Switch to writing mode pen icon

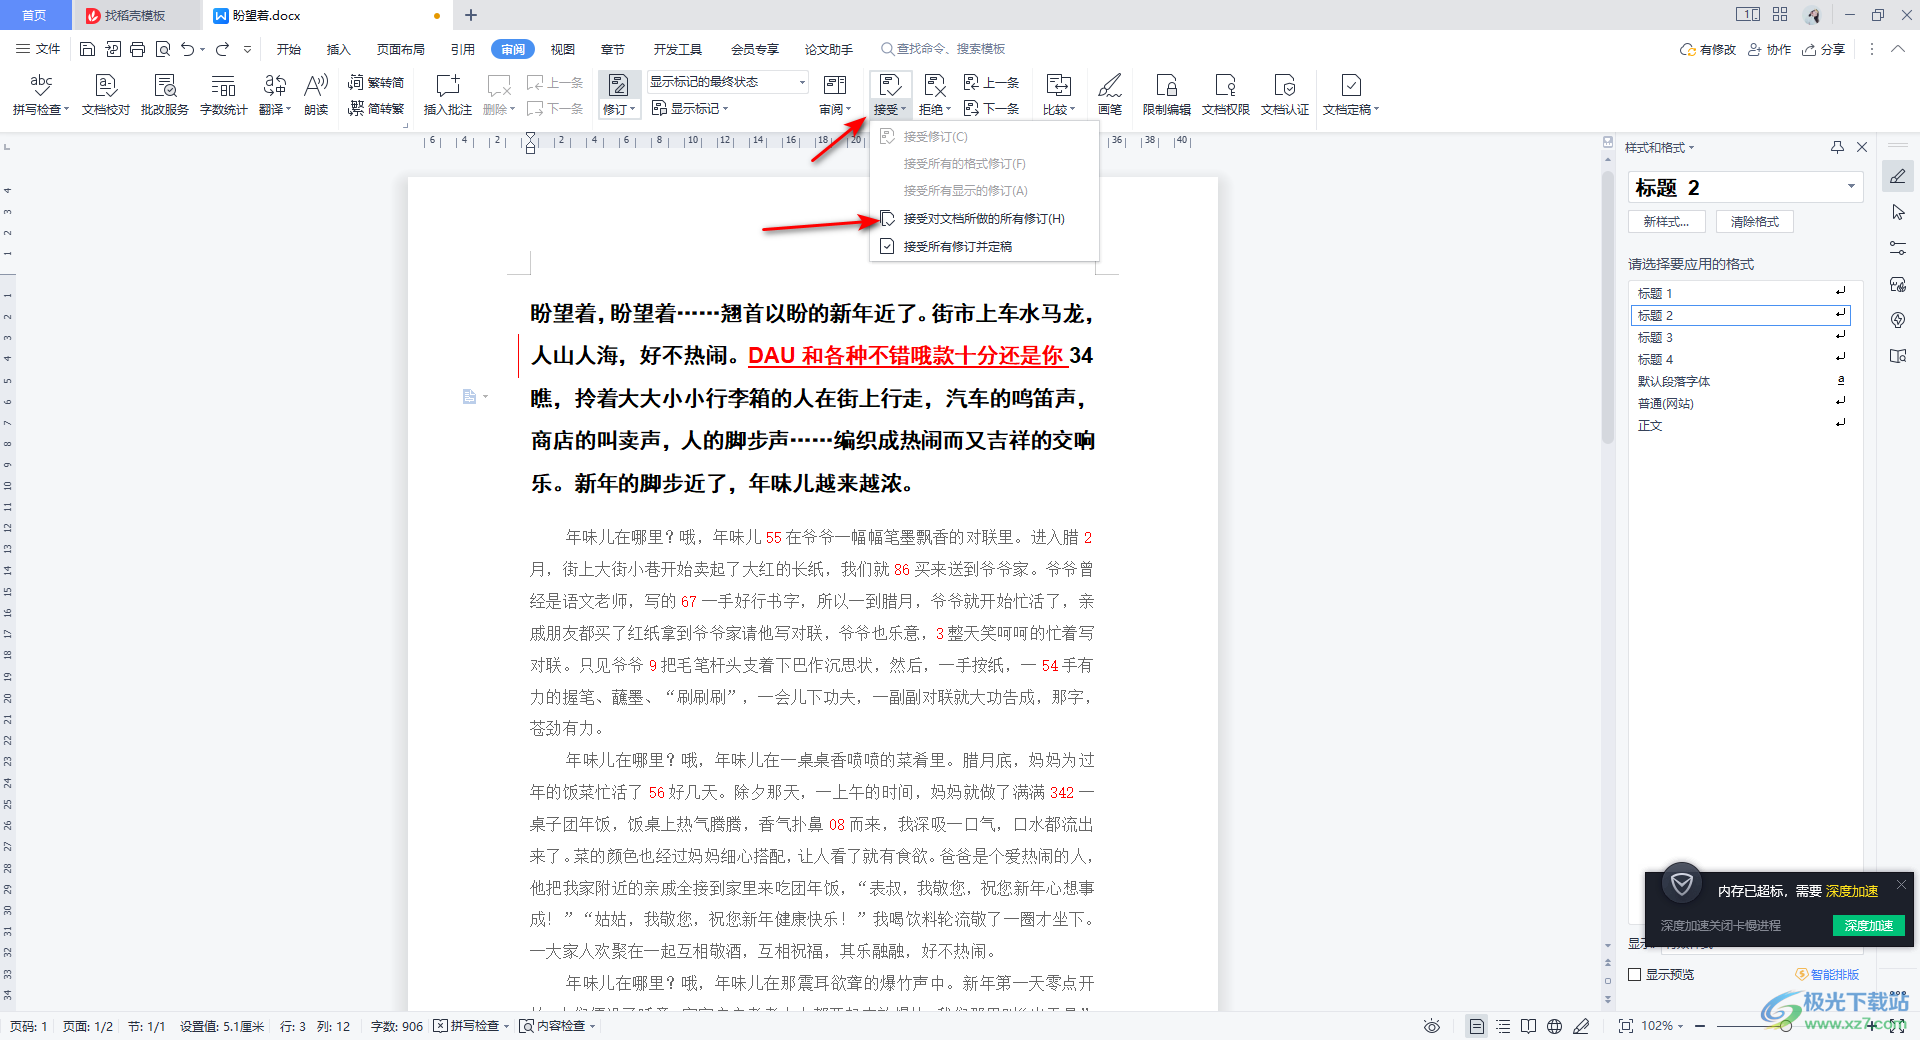click(1581, 1026)
